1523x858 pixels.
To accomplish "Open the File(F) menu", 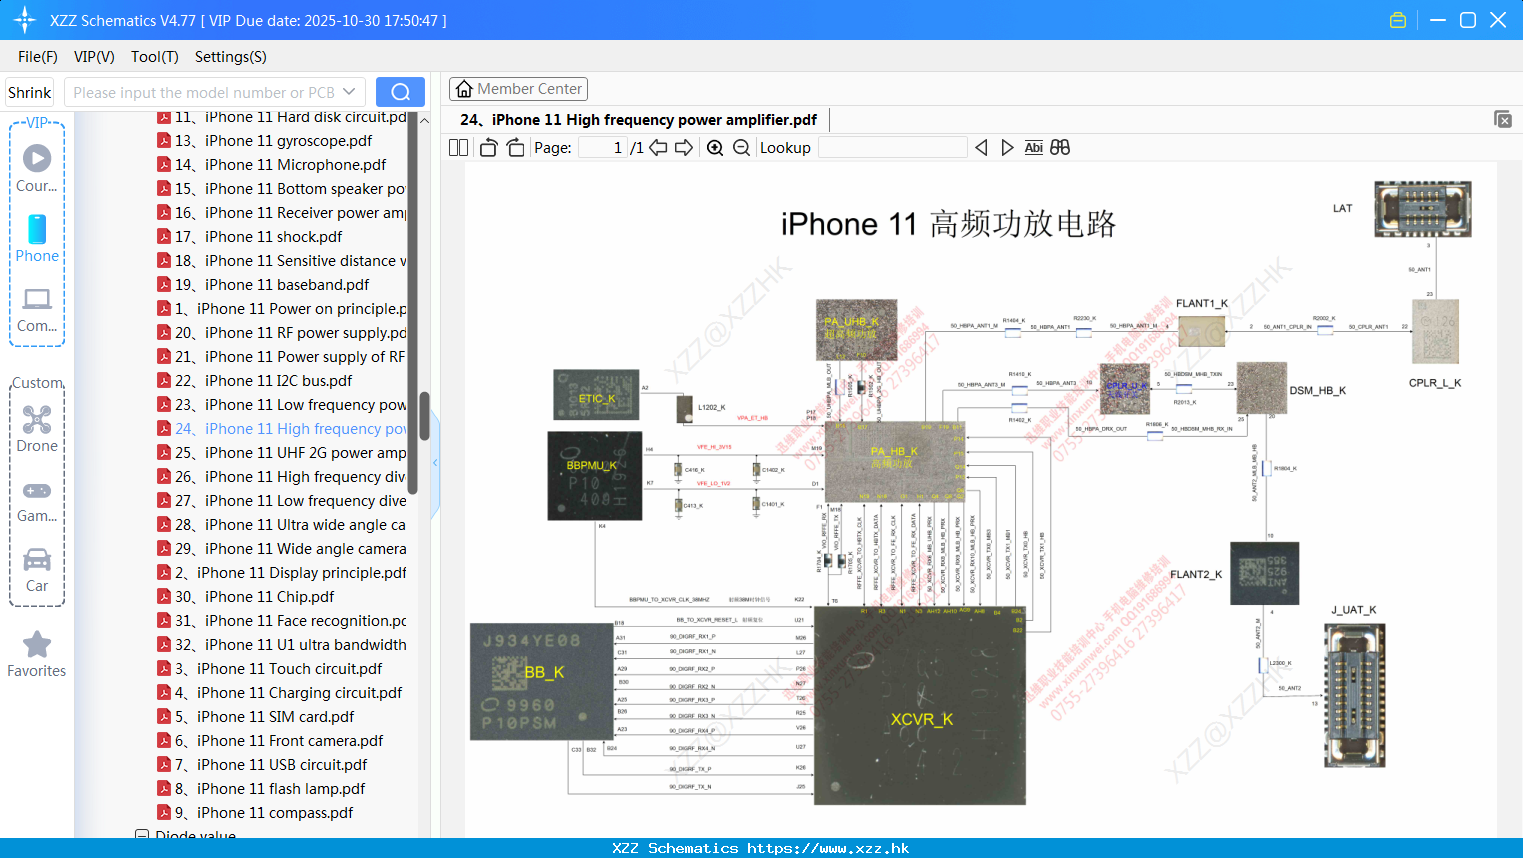I will click(x=38, y=57).
